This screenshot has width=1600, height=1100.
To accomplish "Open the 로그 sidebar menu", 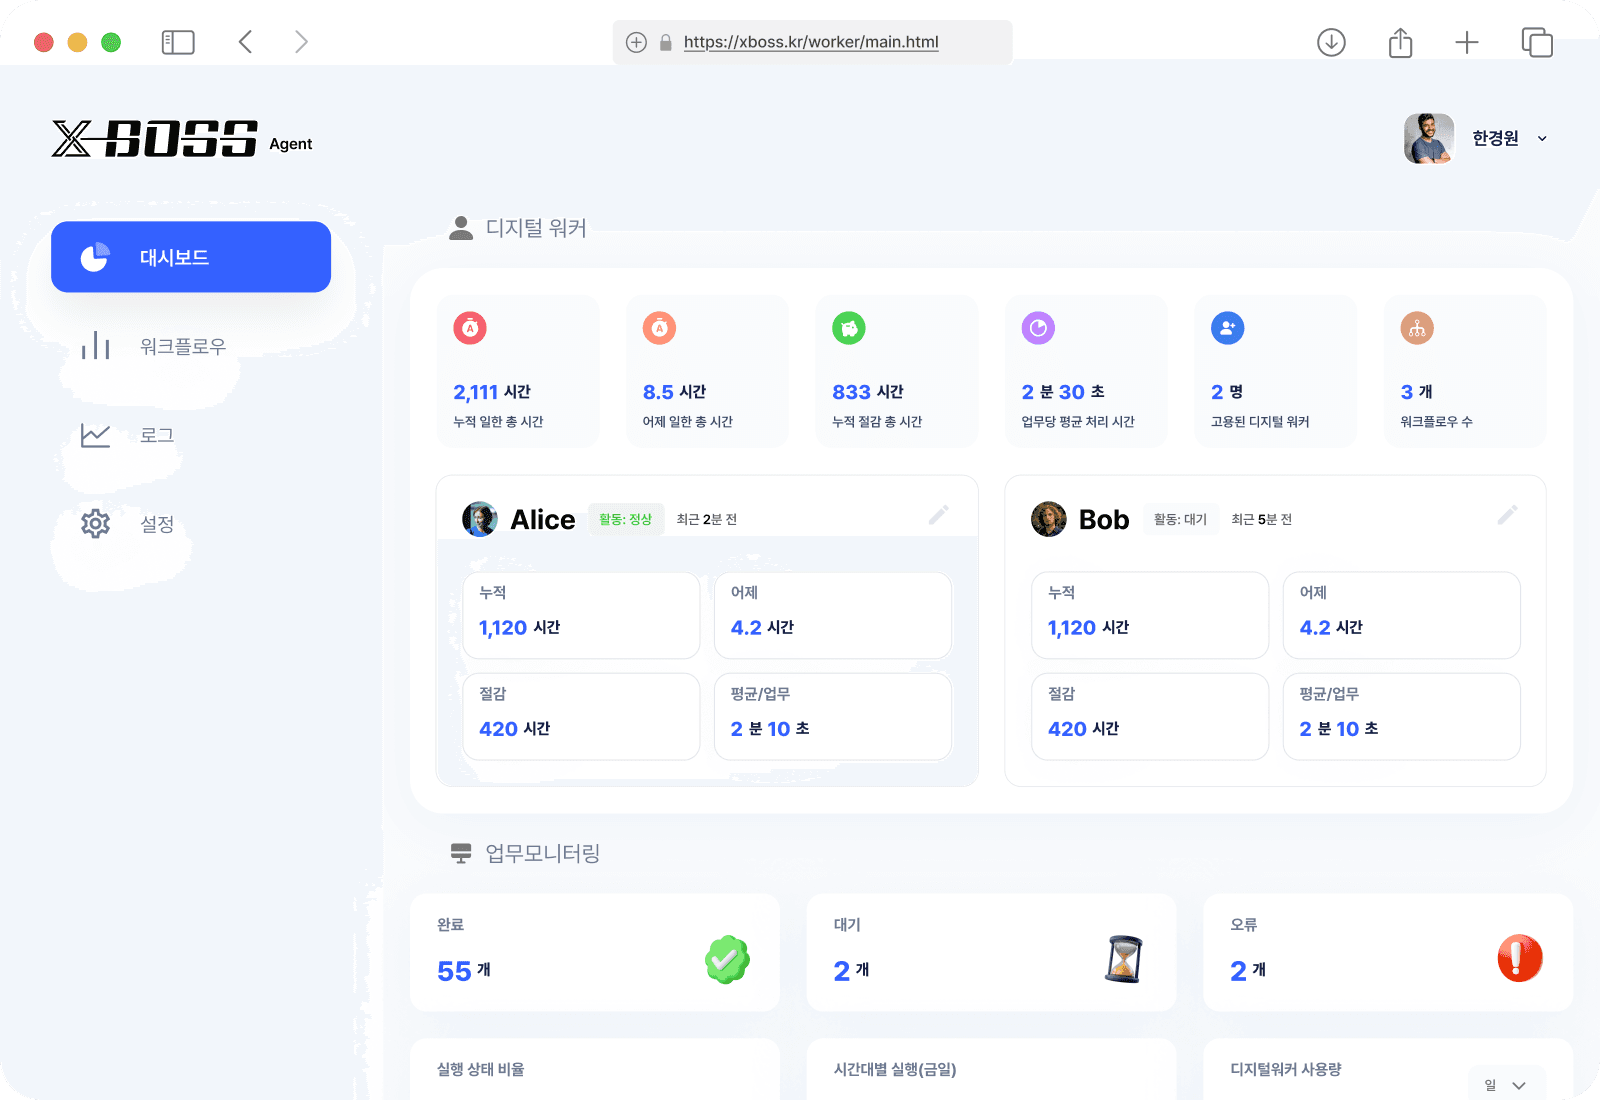I will 156,435.
